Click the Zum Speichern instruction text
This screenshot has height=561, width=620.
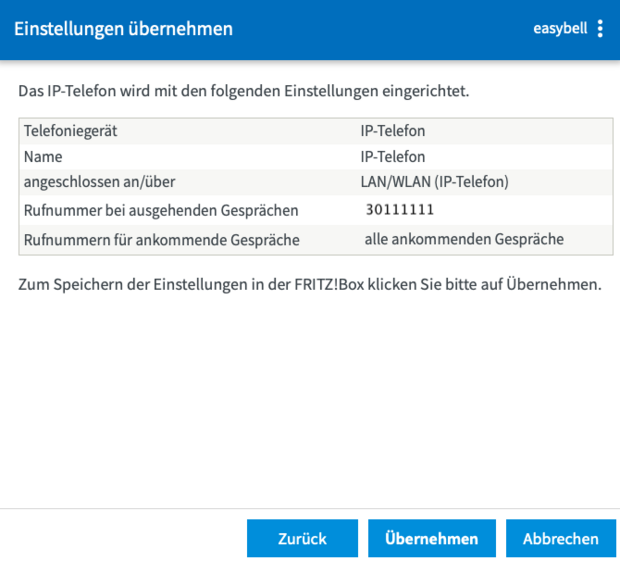[x=310, y=285]
